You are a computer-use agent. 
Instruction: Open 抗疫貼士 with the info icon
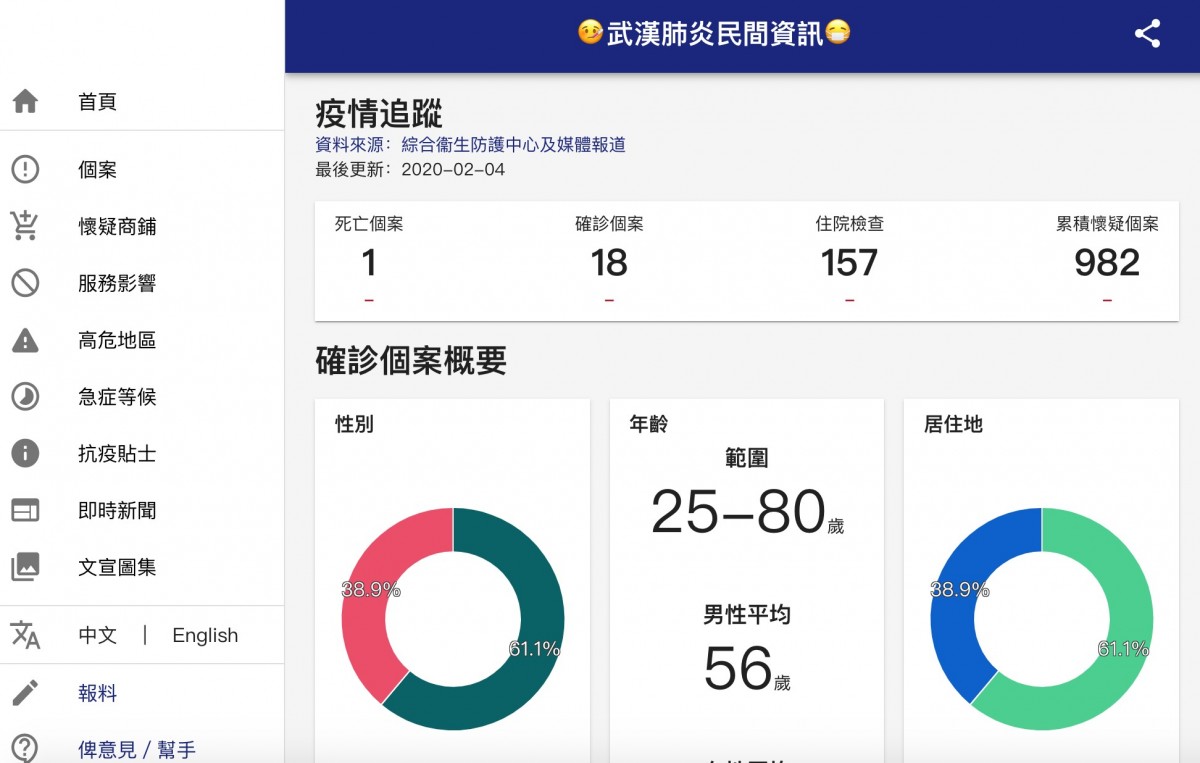click(x=24, y=454)
